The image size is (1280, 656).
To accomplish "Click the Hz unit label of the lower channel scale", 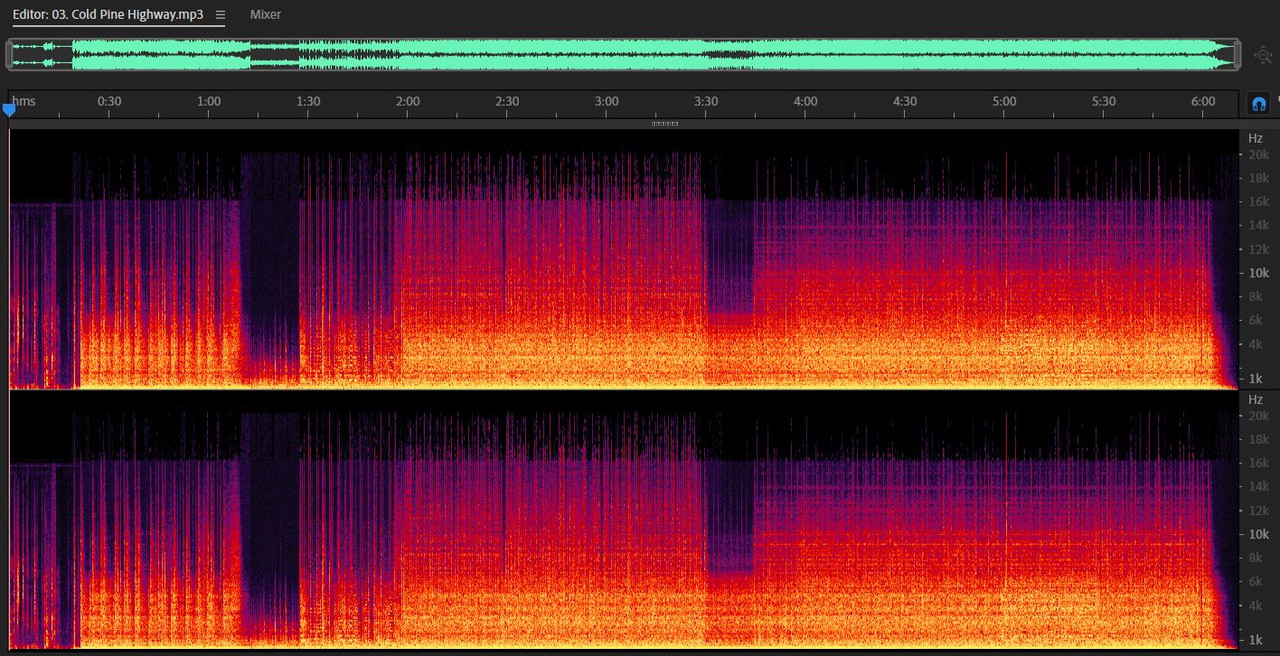I will point(1255,399).
